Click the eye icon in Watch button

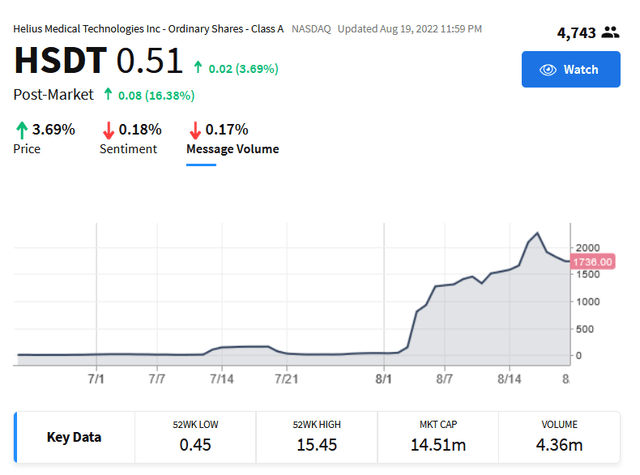point(548,70)
